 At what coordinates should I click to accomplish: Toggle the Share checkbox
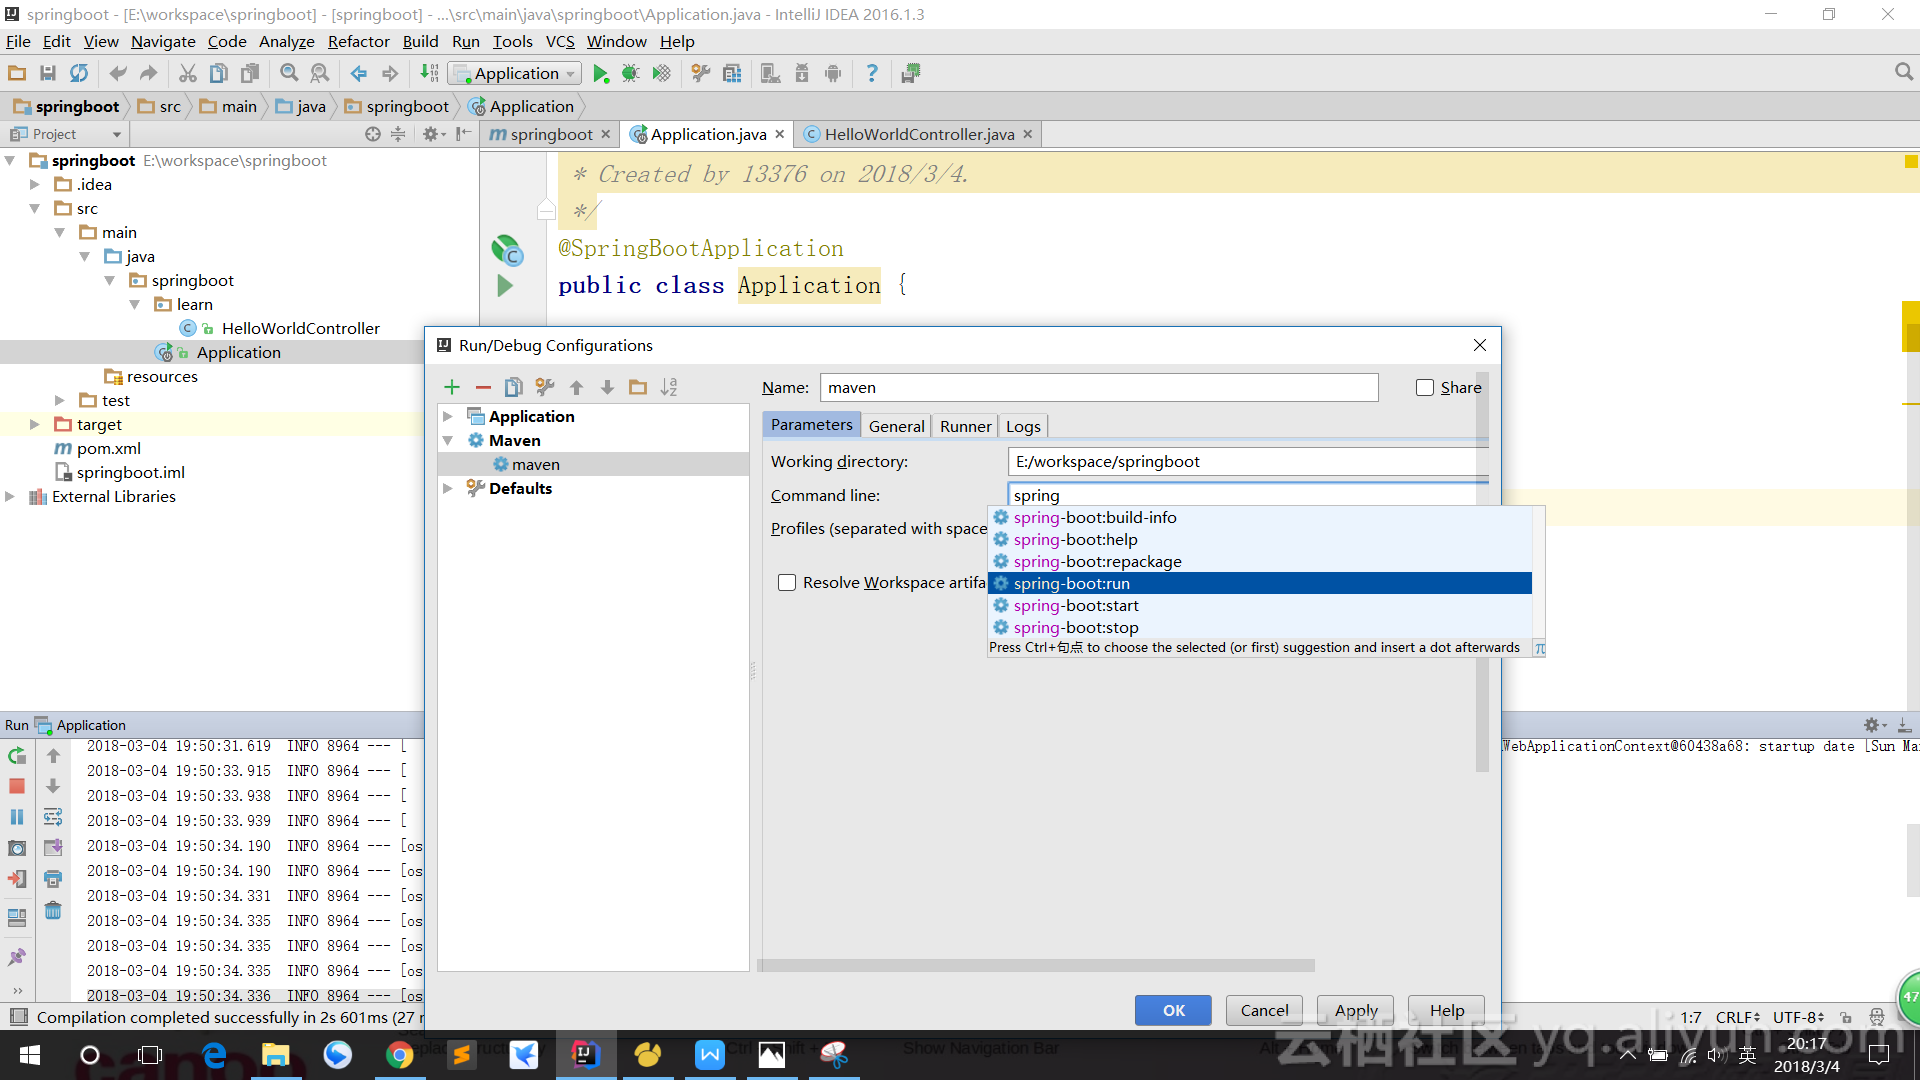click(x=1425, y=388)
